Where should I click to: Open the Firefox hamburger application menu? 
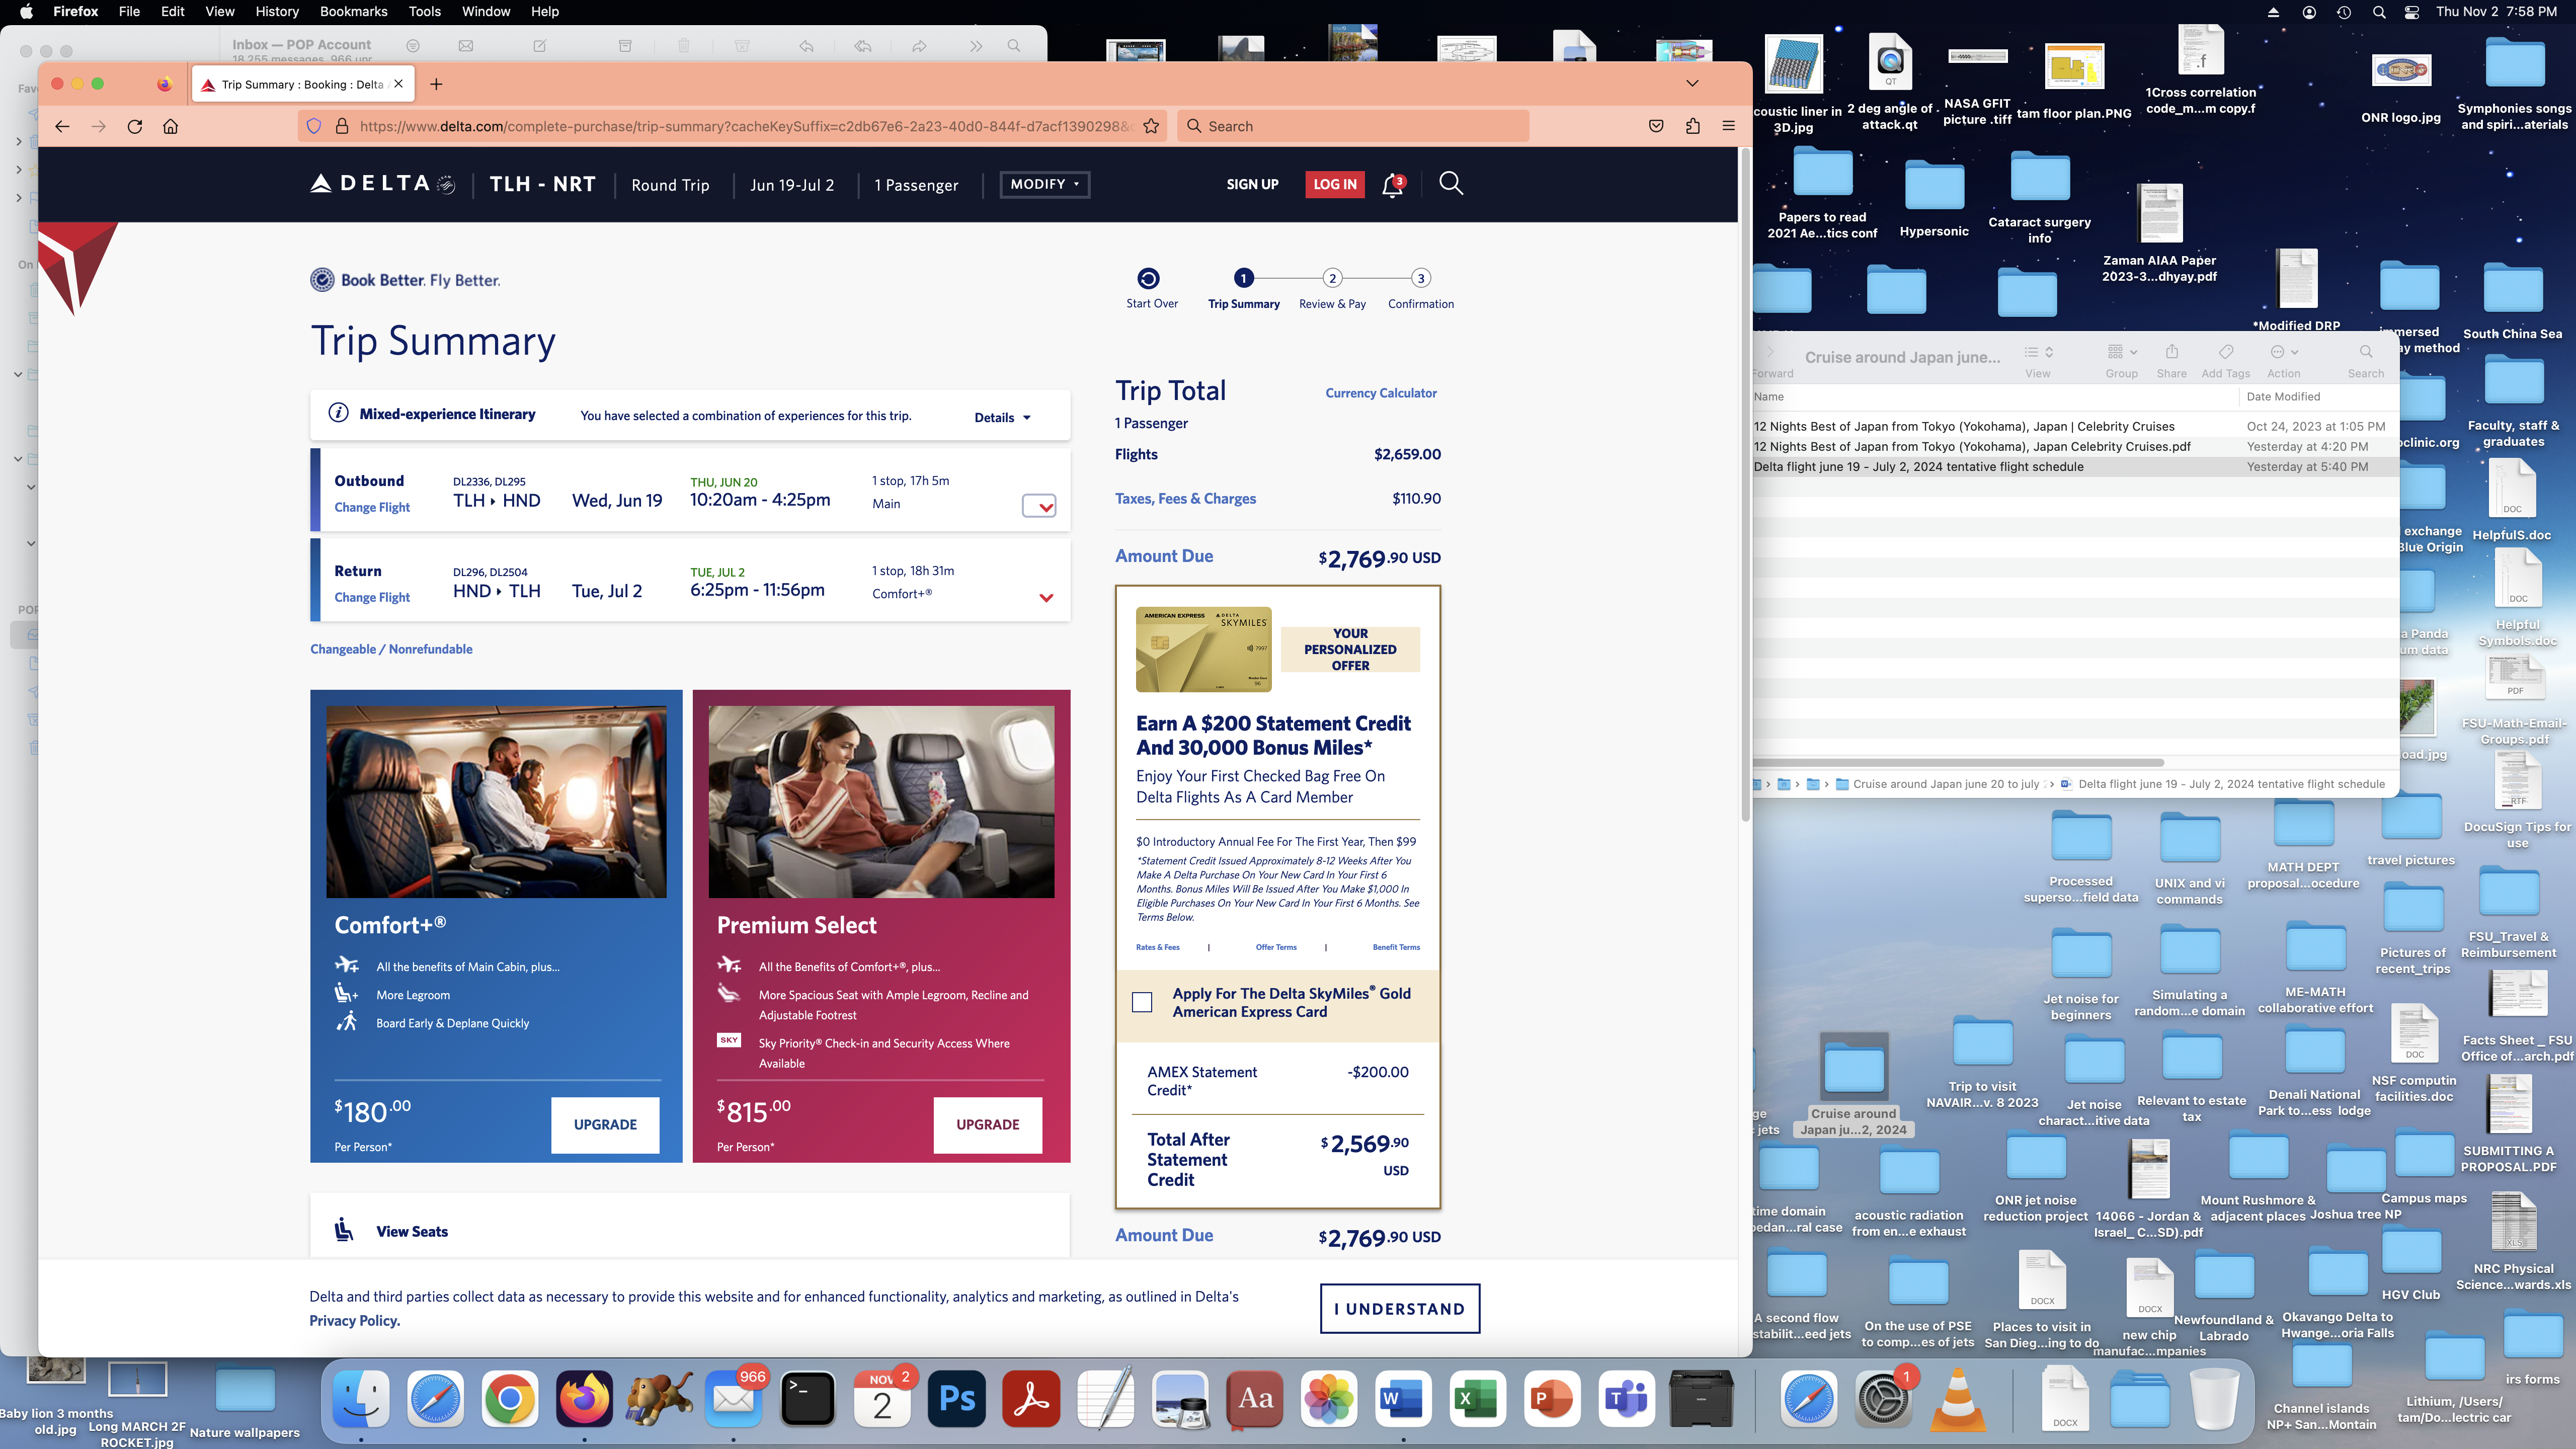tap(1728, 126)
